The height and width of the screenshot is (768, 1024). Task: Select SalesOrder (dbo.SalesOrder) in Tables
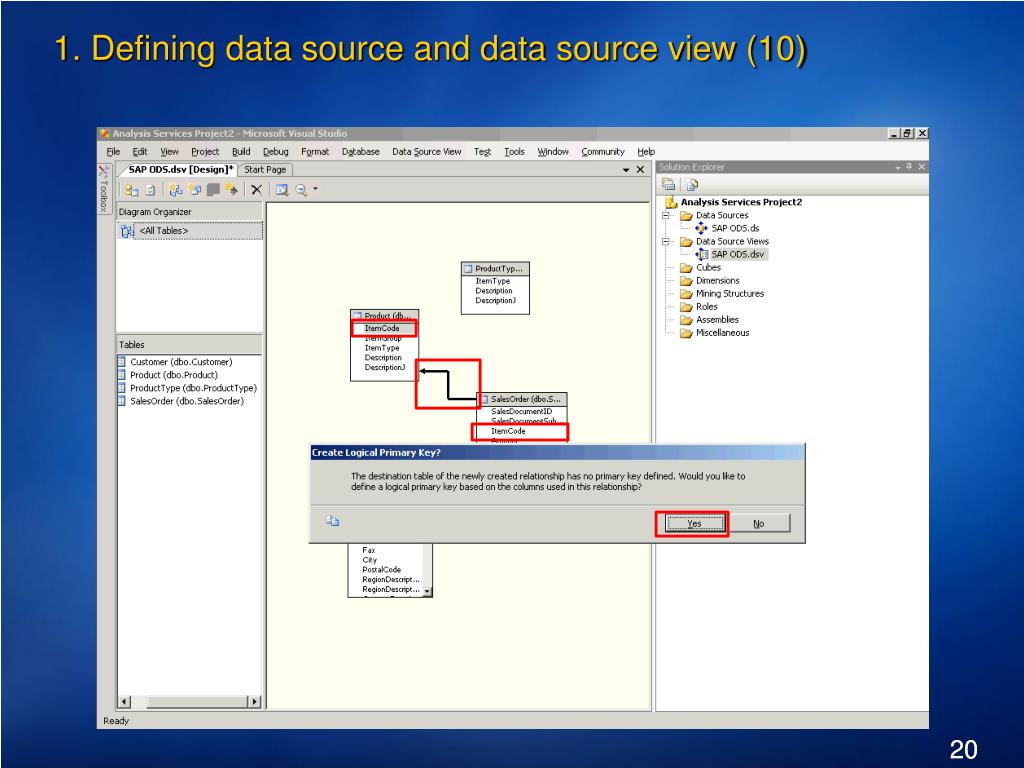pos(187,401)
